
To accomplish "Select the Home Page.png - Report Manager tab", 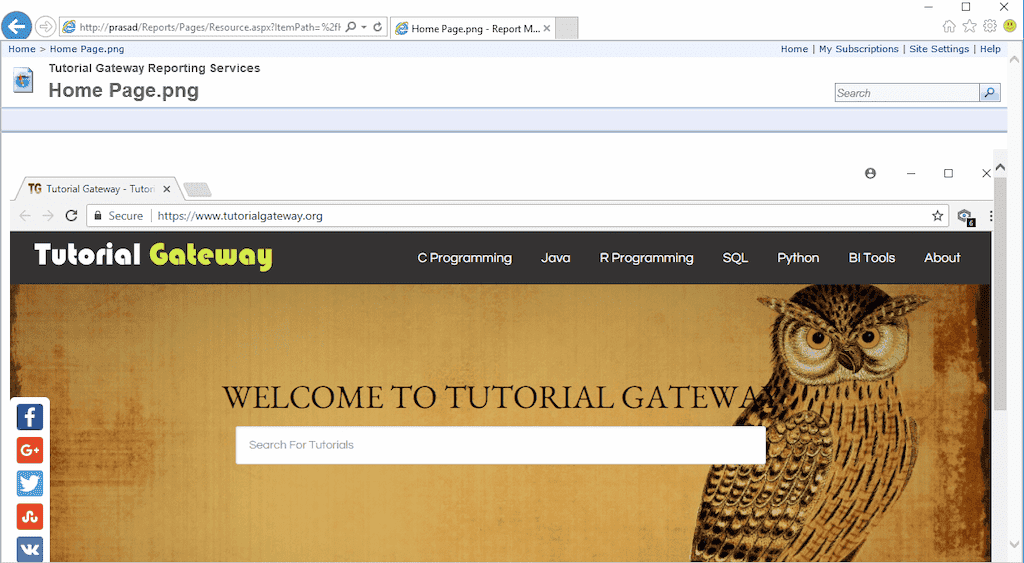I will coord(473,28).
